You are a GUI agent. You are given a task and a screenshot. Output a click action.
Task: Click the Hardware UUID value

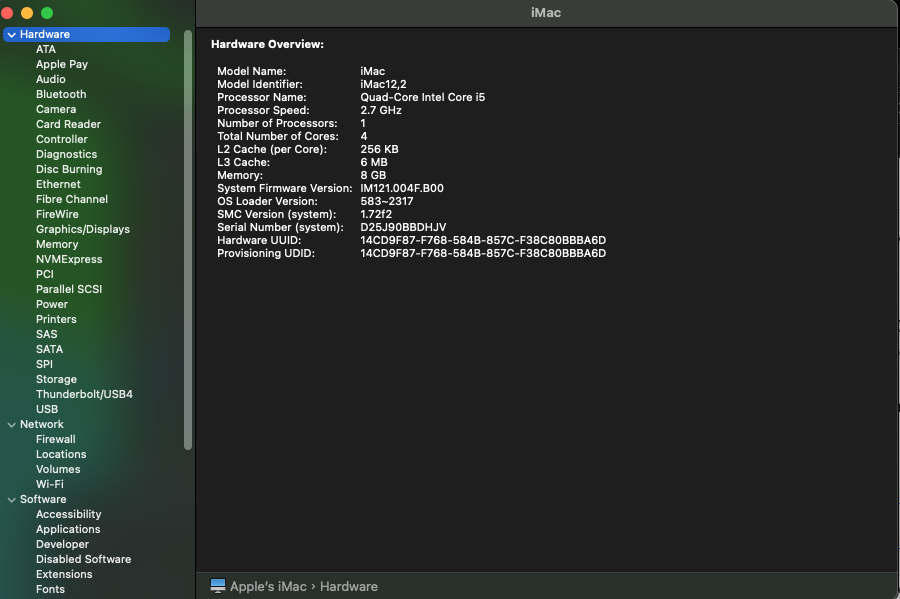click(483, 240)
